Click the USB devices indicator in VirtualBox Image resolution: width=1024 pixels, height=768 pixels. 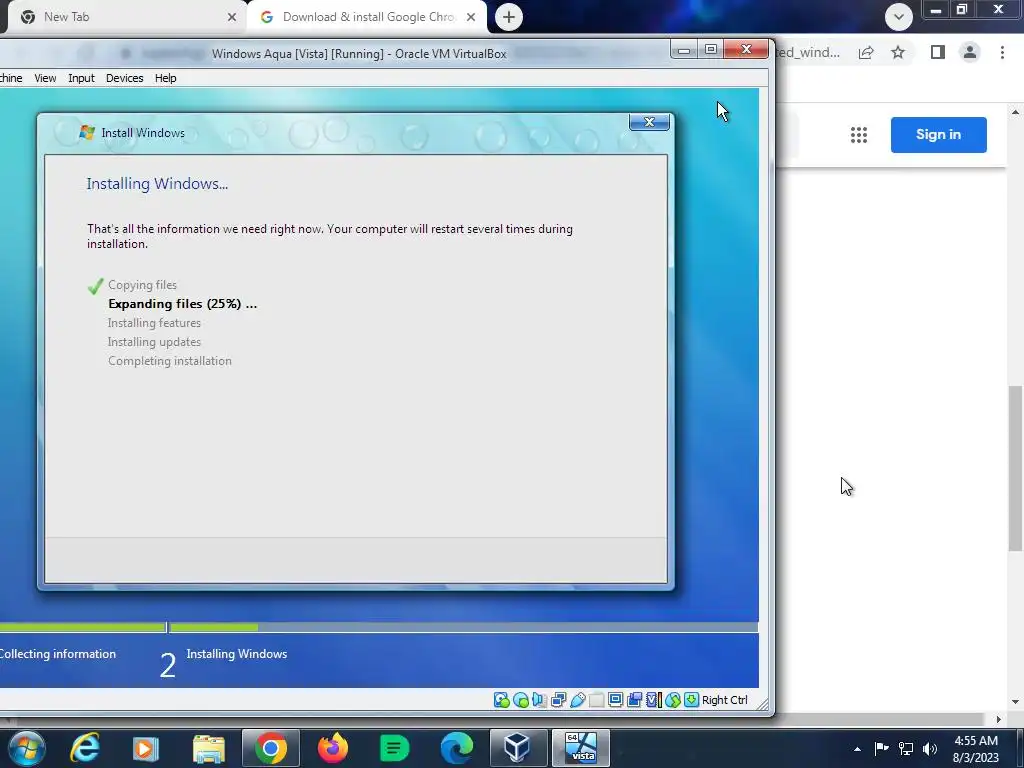tap(577, 700)
